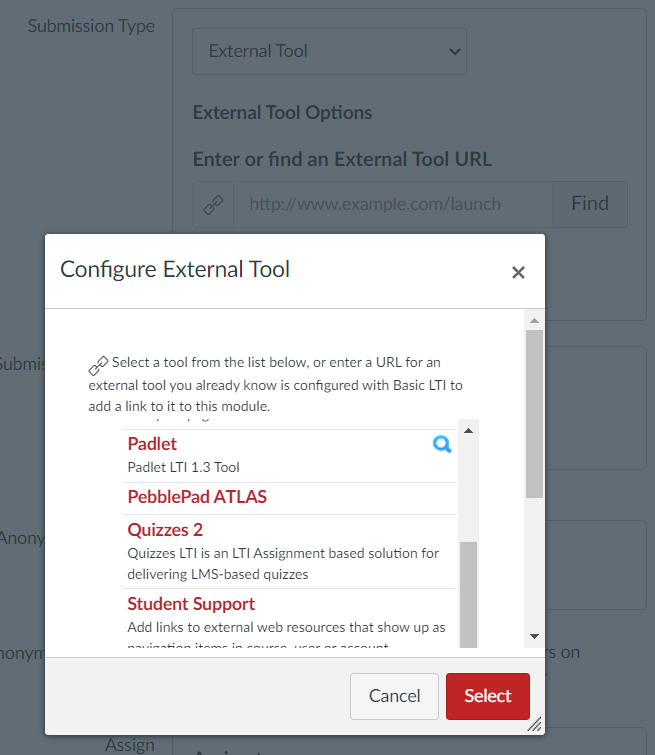Pick Quizzes 2 from the tool list

coord(165,530)
